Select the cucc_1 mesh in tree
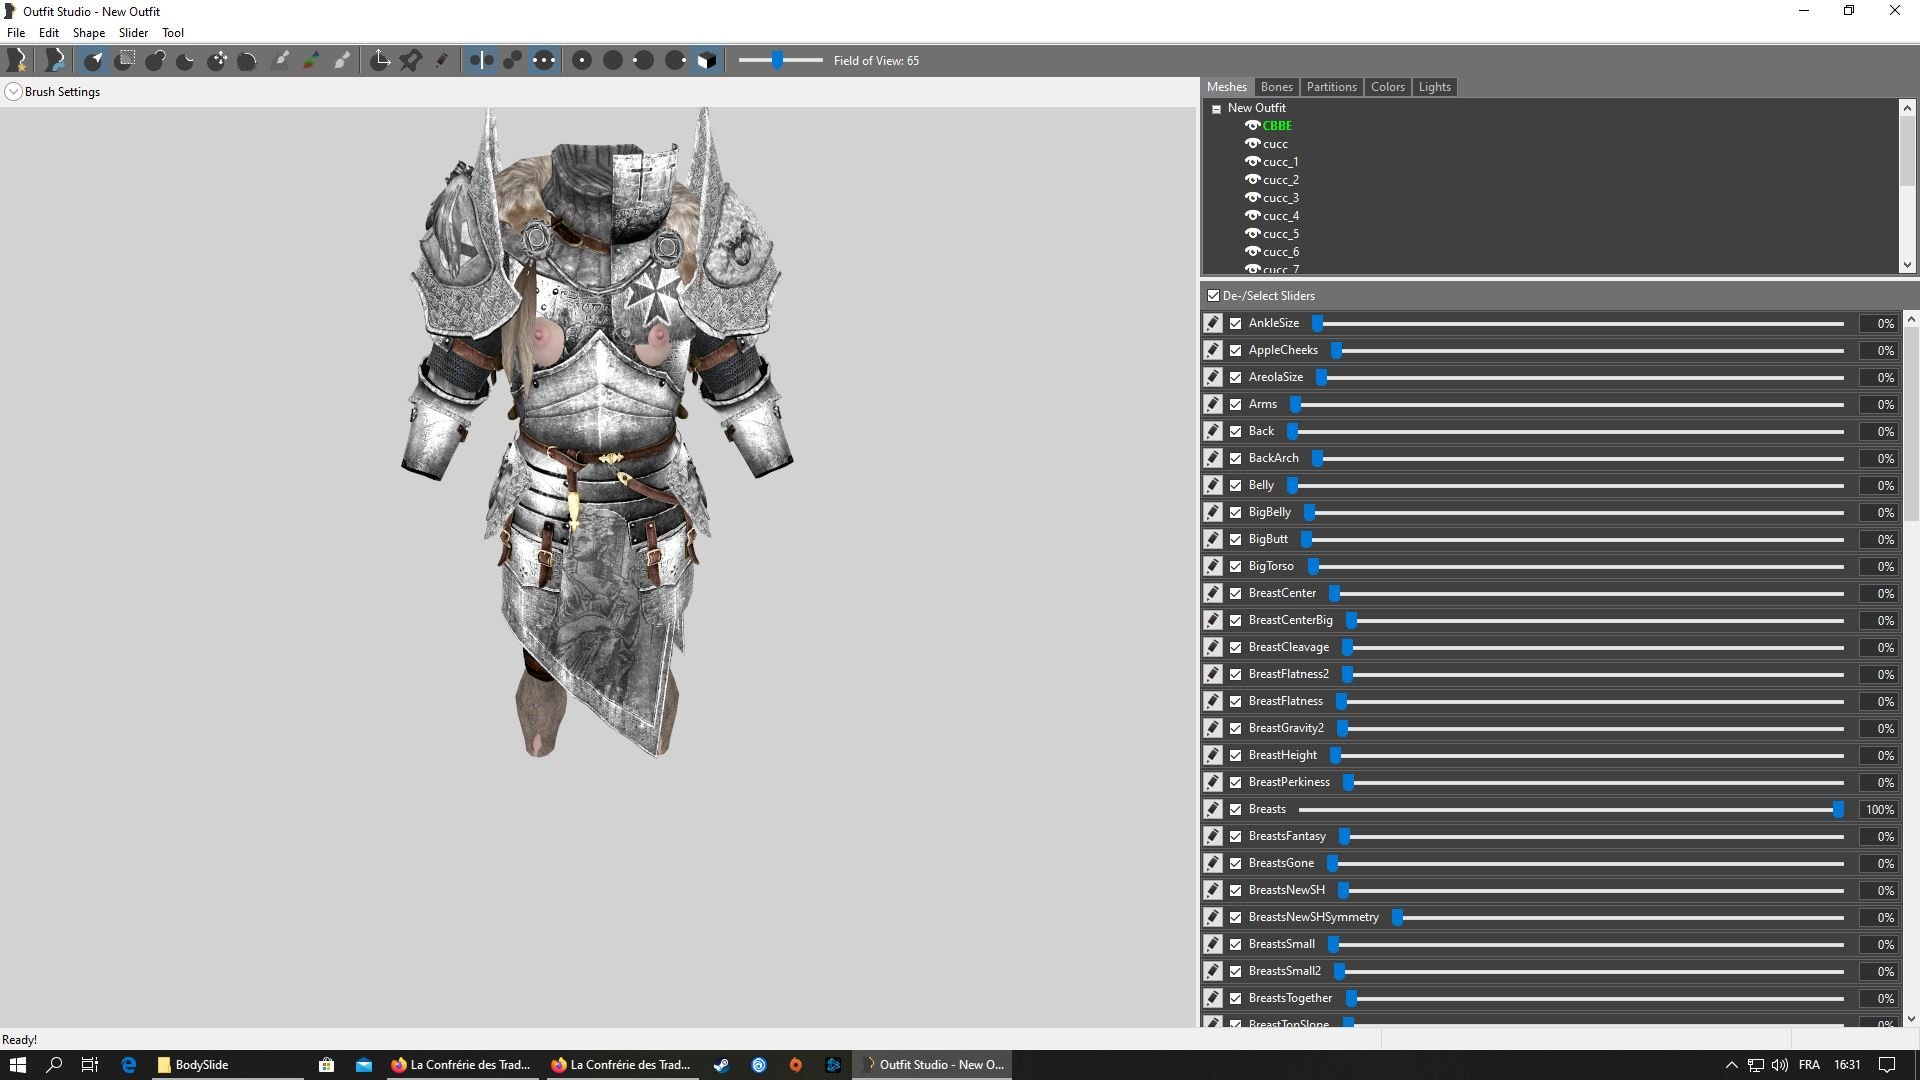This screenshot has width=1920, height=1080. (x=1280, y=162)
